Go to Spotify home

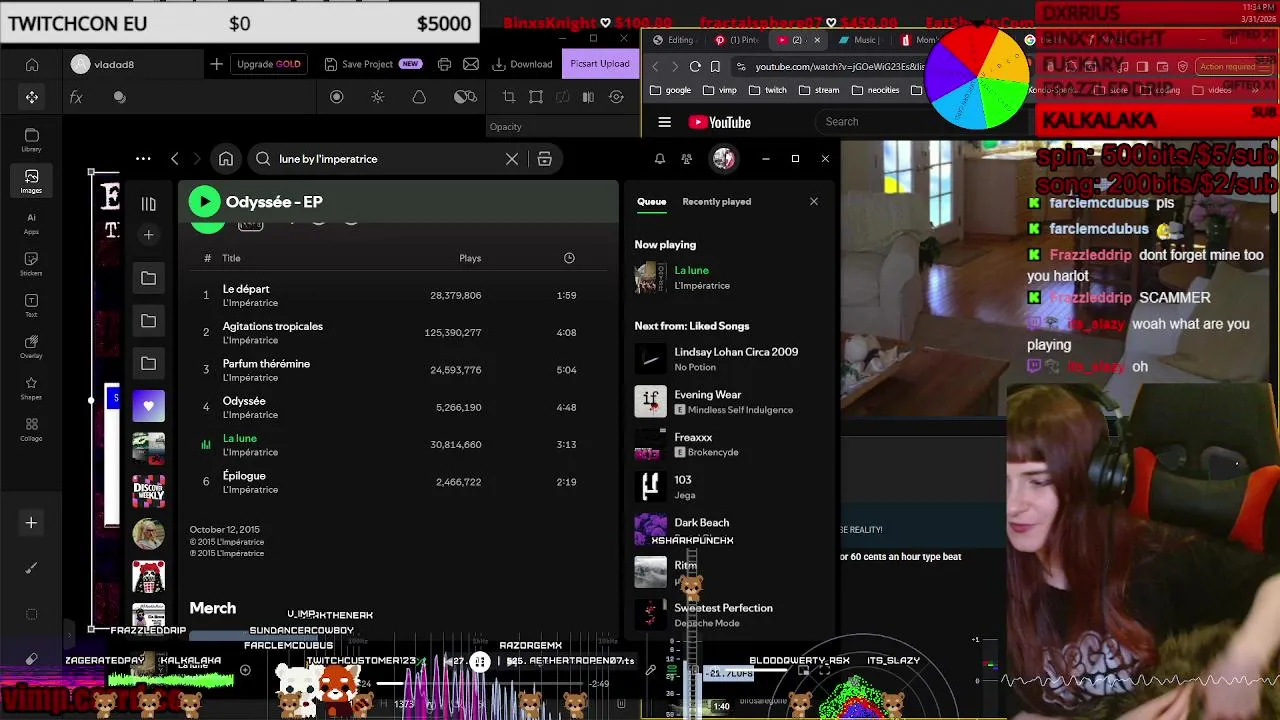tap(226, 159)
